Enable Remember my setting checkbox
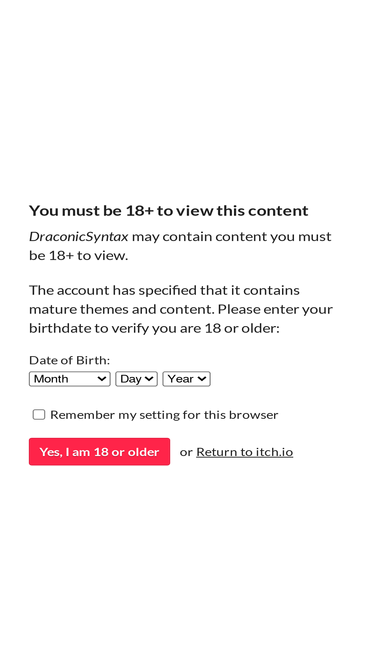The height and width of the screenshot is (667, 375). click(39, 415)
